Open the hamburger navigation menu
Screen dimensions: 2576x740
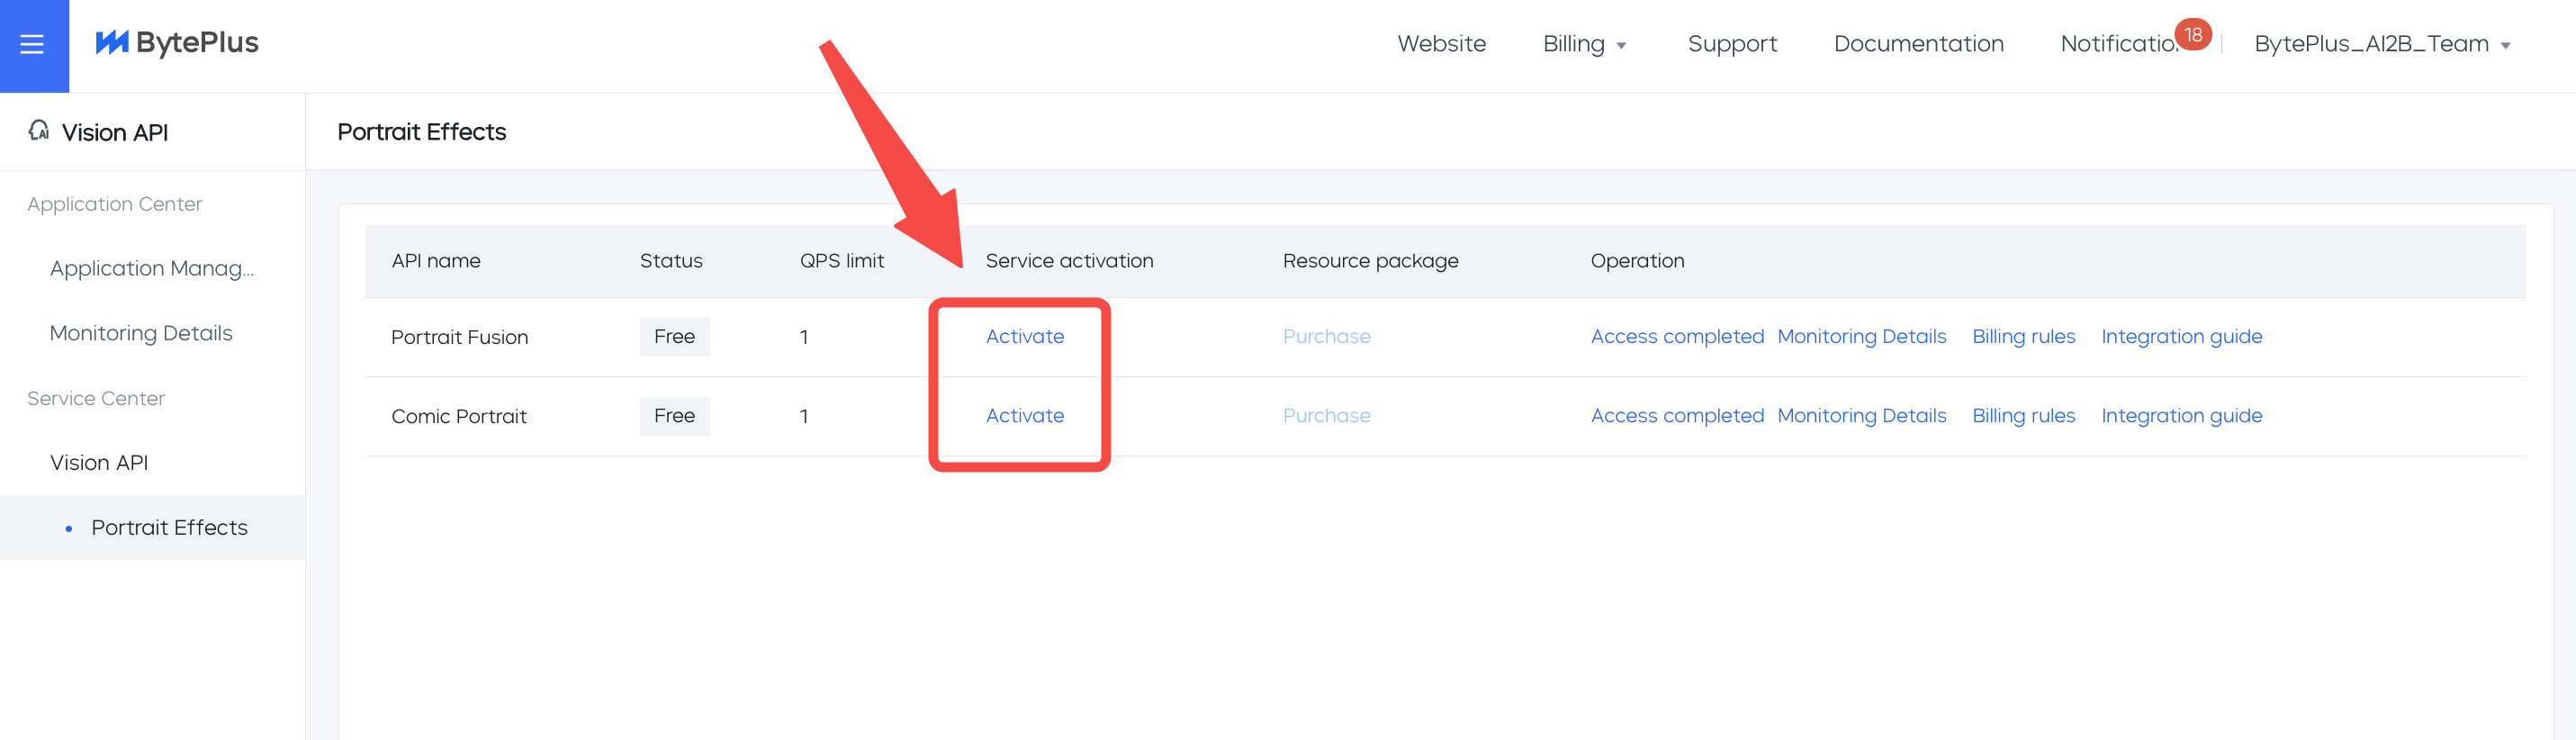(32, 44)
